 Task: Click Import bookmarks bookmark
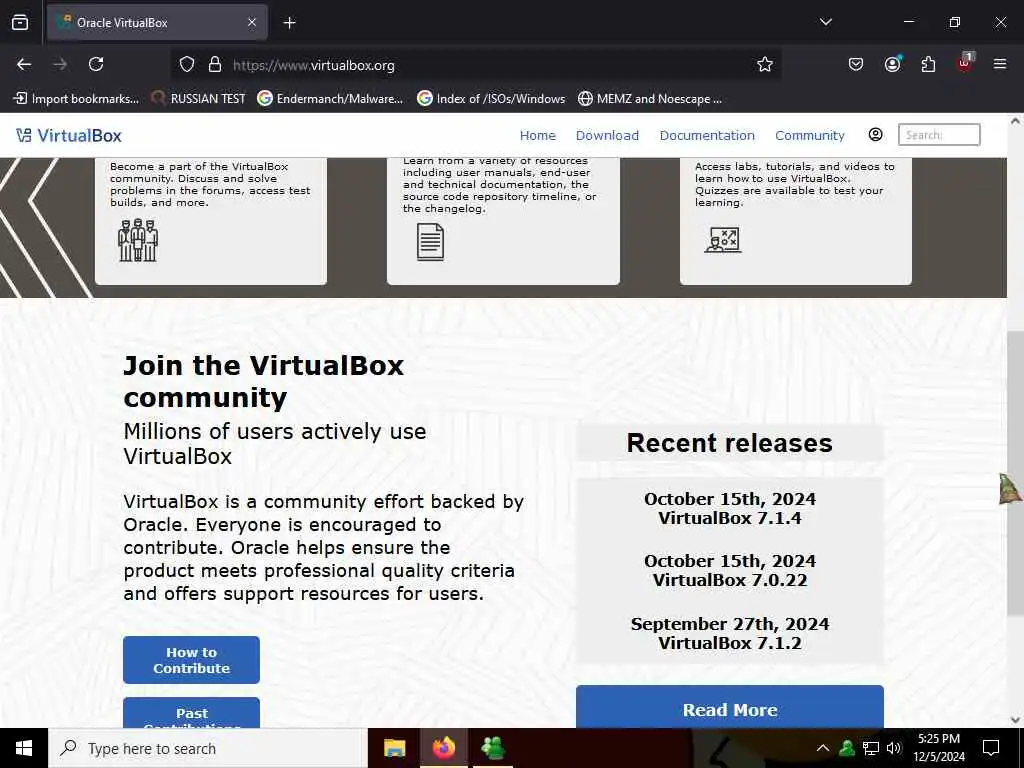click(x=76, y=99)
